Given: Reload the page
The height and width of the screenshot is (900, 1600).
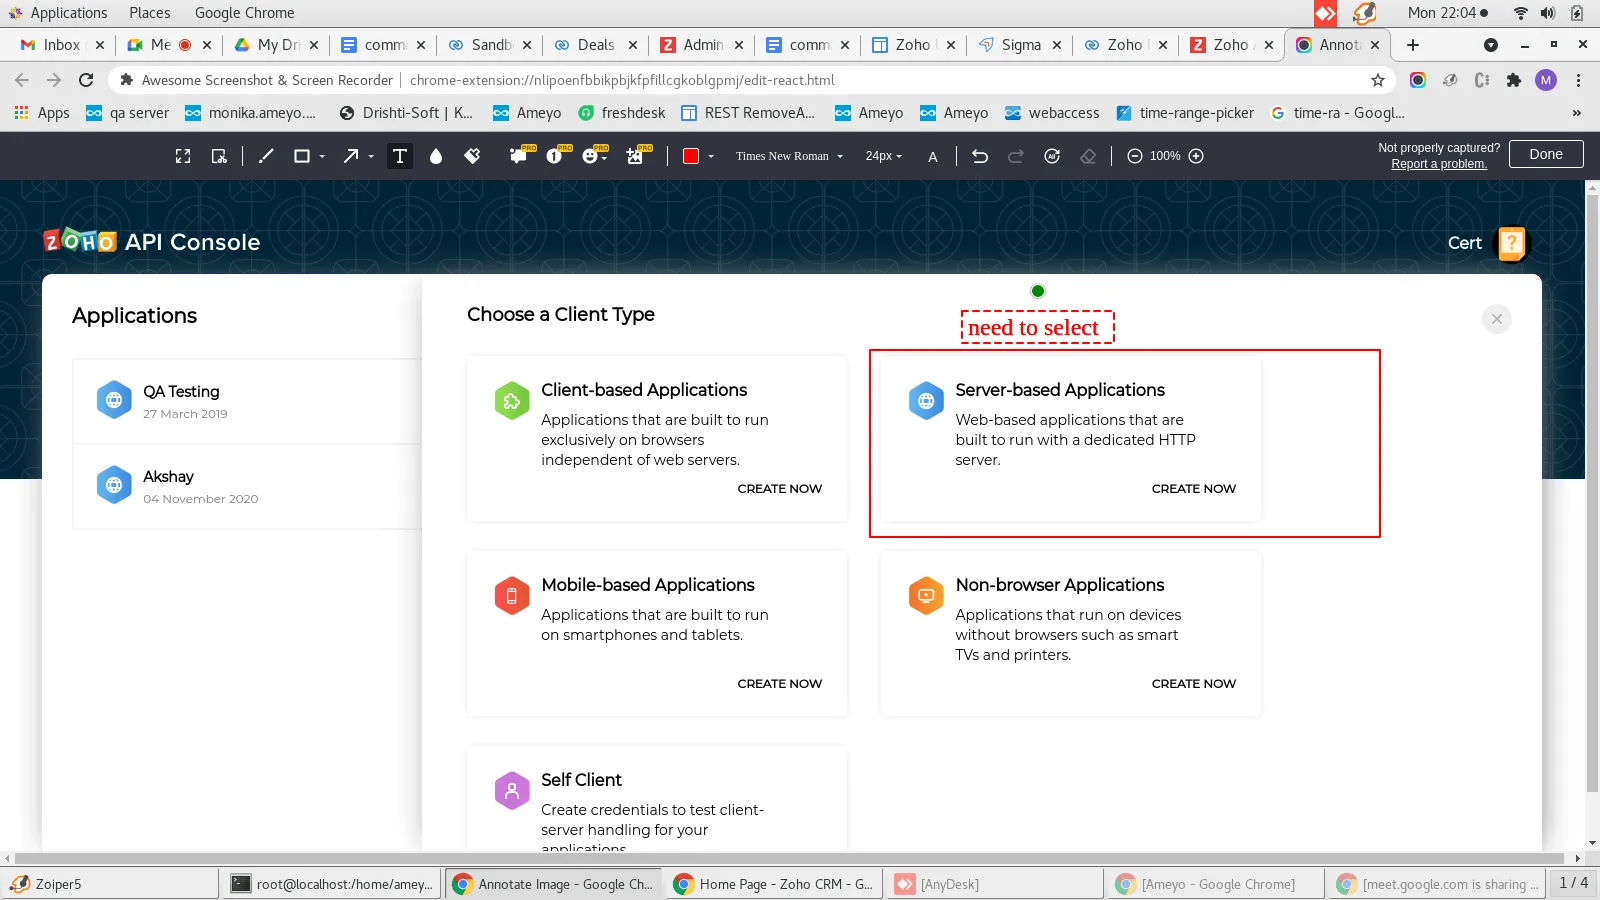Looking at the screenshot, I should click(86, 80).
